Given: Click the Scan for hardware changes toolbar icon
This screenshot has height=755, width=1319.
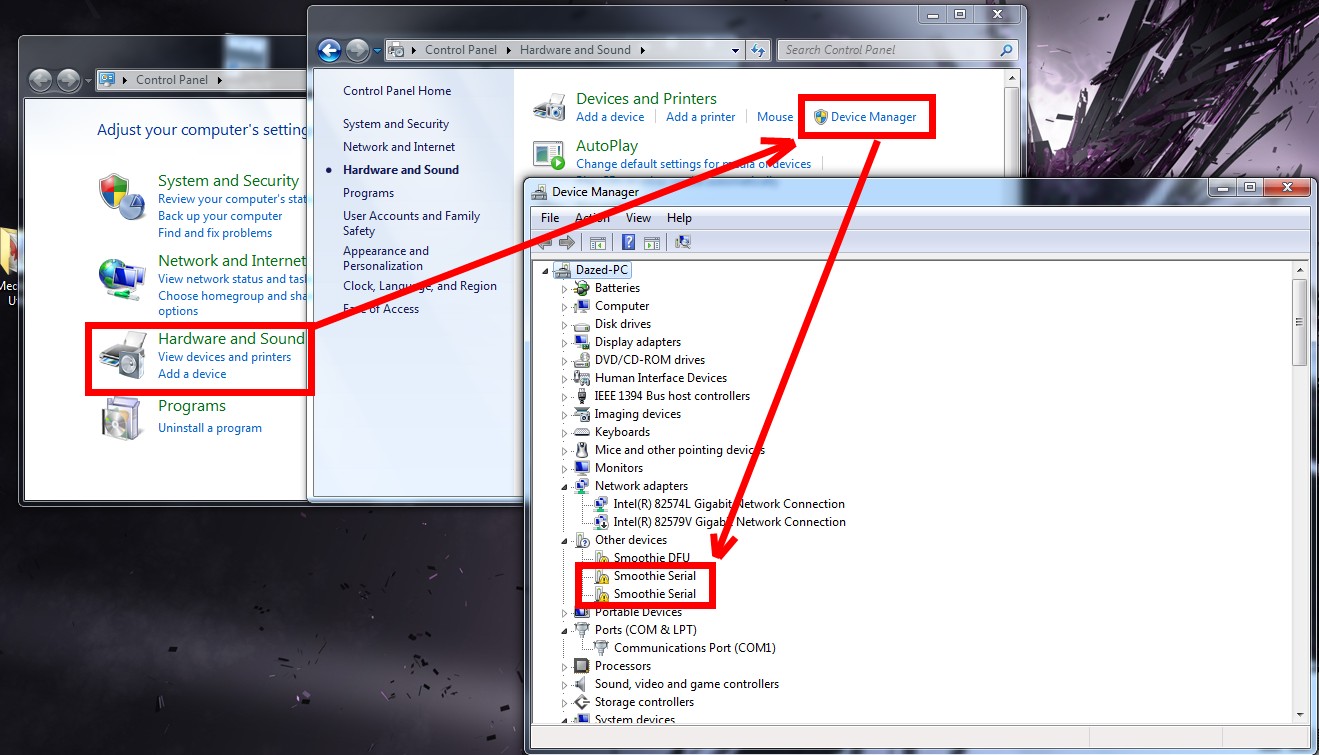Looking at the screenshot, I should (684, 242).
